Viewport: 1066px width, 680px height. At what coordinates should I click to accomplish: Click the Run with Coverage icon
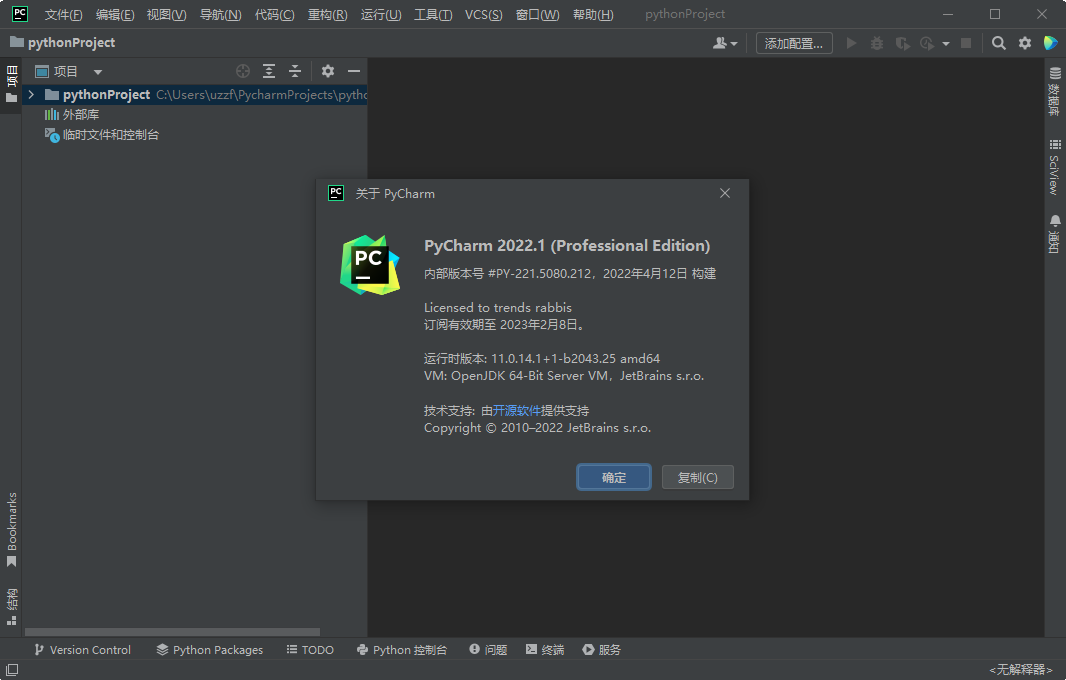tap(902, 43)
